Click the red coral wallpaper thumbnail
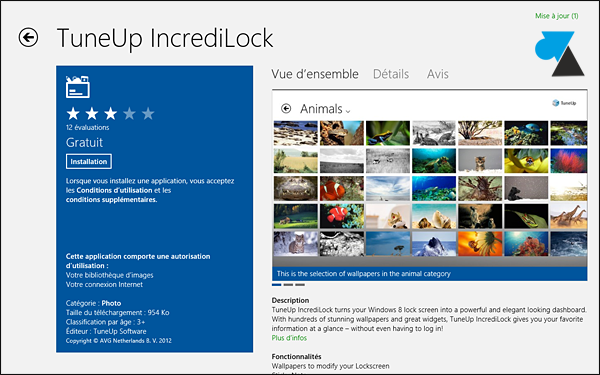 click(569, 161)
